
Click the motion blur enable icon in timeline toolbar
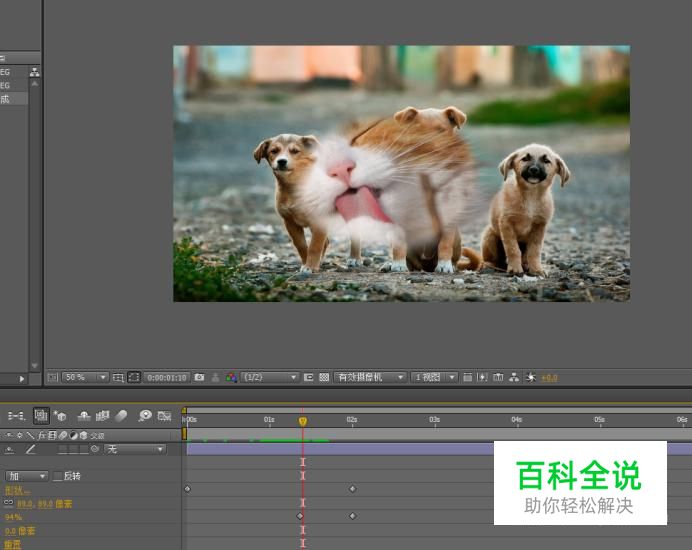(x=122, y=415)
